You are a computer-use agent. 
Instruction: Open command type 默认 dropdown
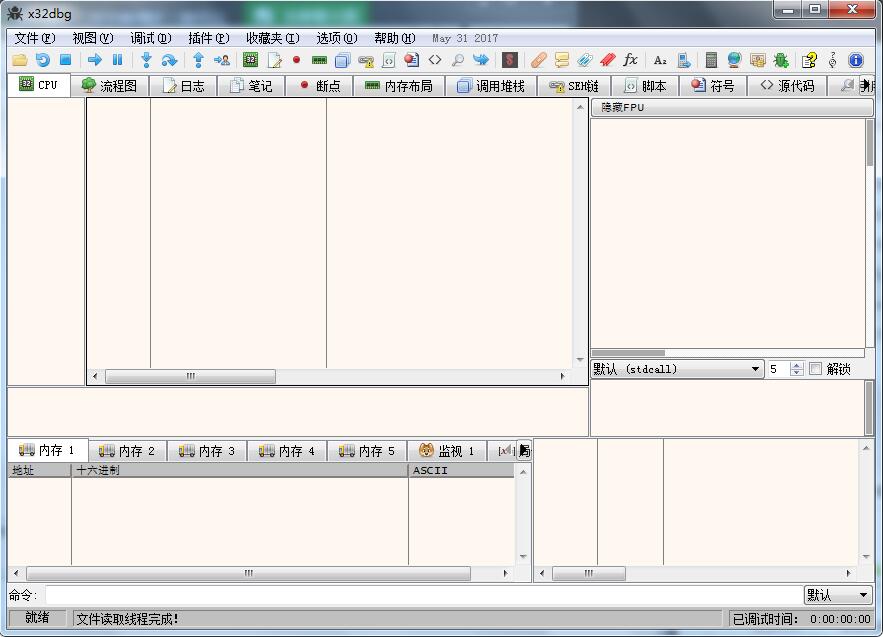[x=838, y=595]
